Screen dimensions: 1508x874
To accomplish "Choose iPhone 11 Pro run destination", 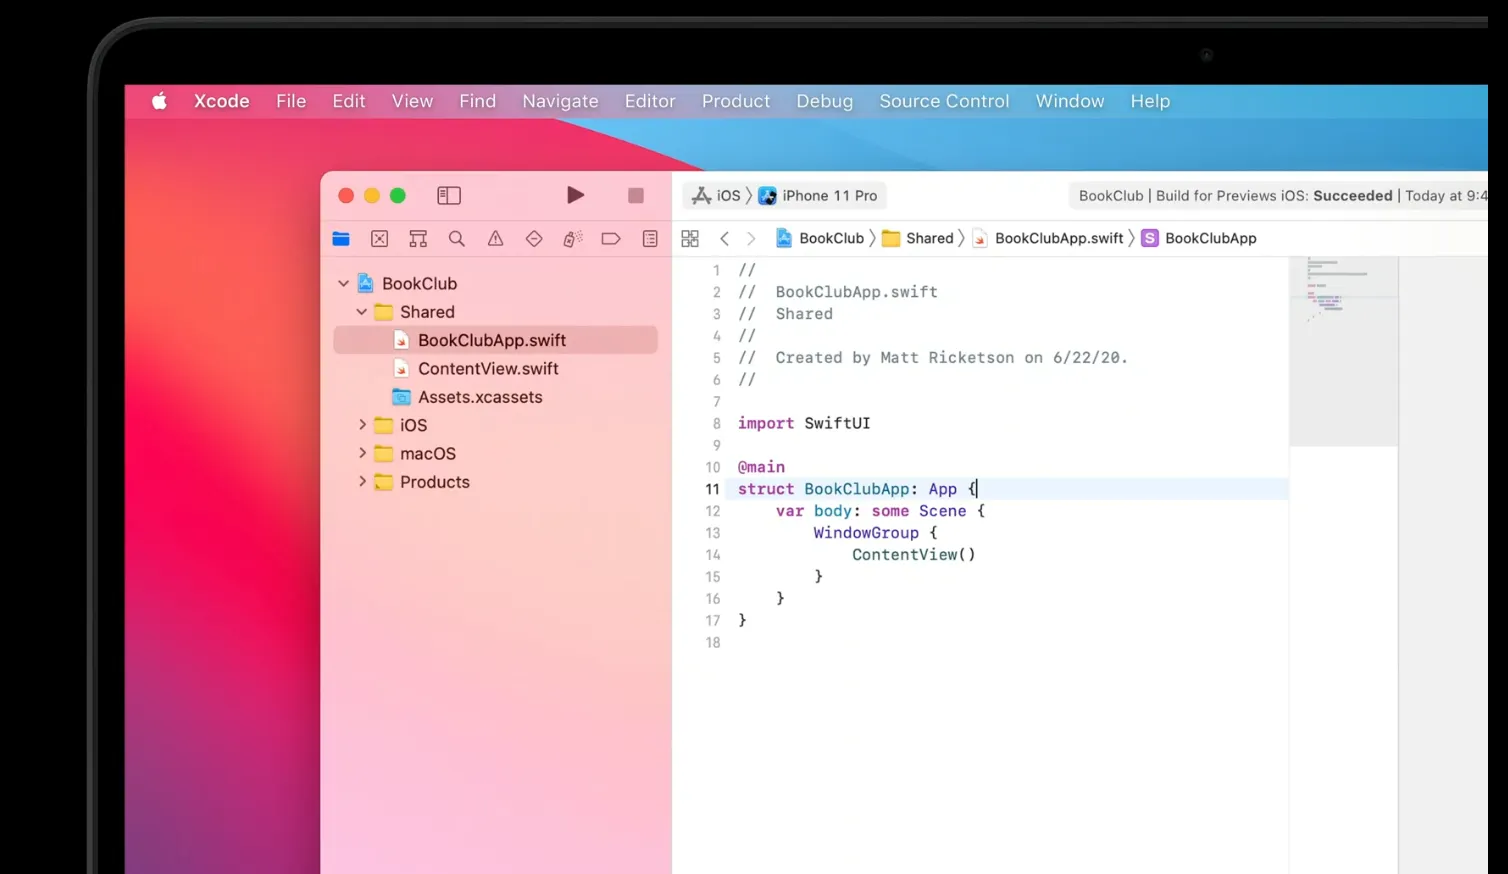I will click(818, 196).
